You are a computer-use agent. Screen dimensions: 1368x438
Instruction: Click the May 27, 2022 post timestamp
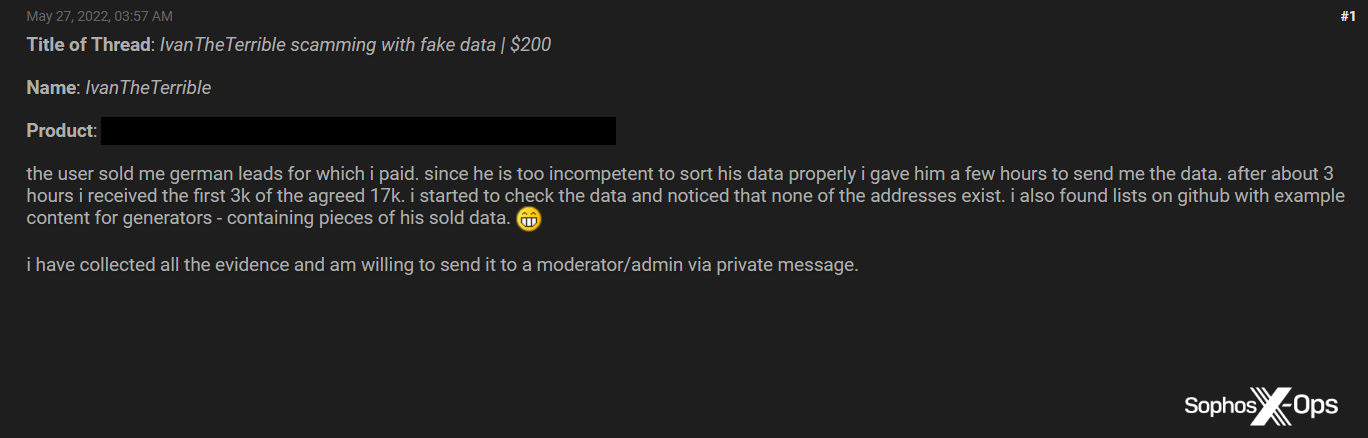(99, 16)
